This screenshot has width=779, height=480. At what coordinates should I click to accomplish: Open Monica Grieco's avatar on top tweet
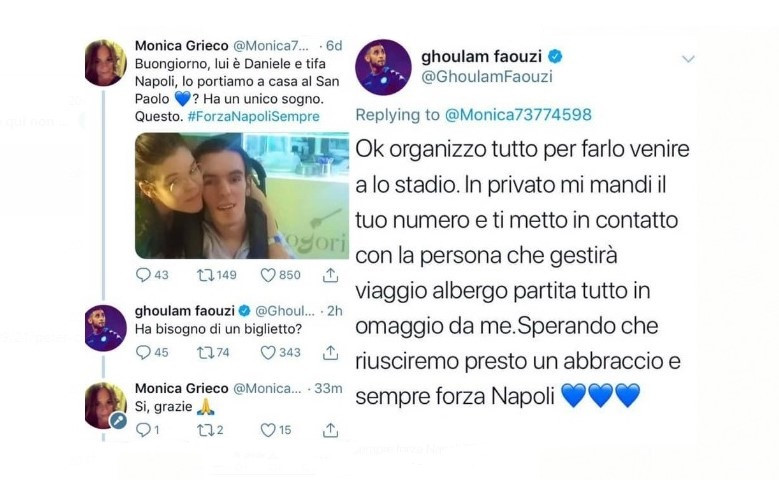[x=105, y=63]
